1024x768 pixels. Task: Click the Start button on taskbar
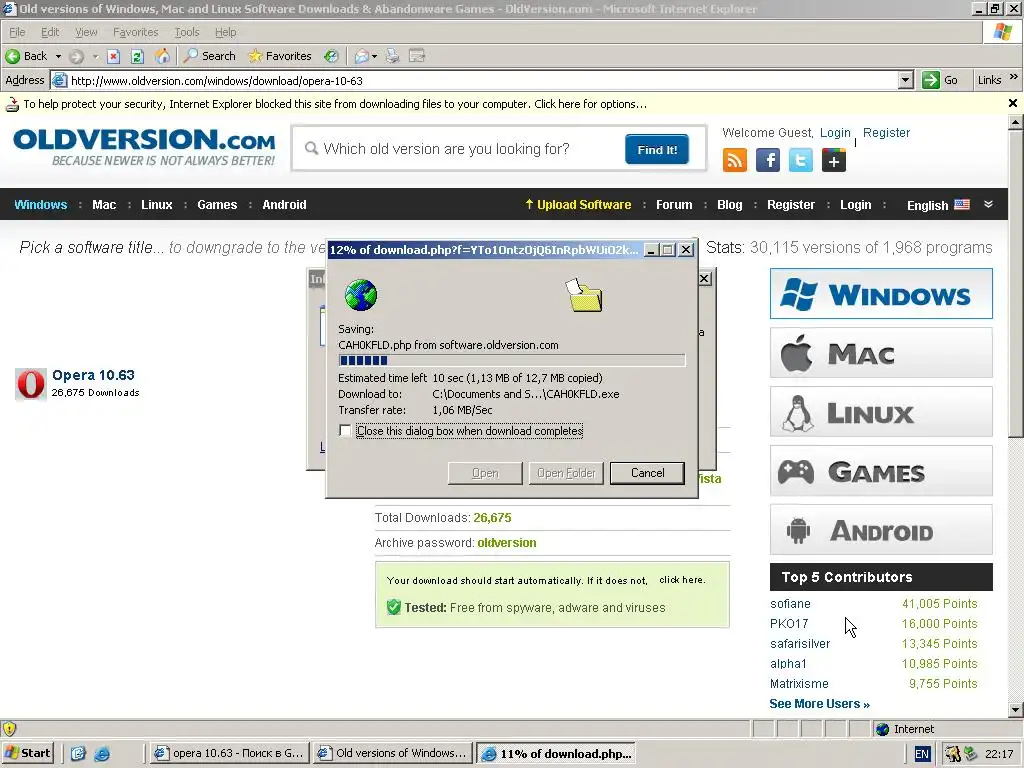pos(28,753)
